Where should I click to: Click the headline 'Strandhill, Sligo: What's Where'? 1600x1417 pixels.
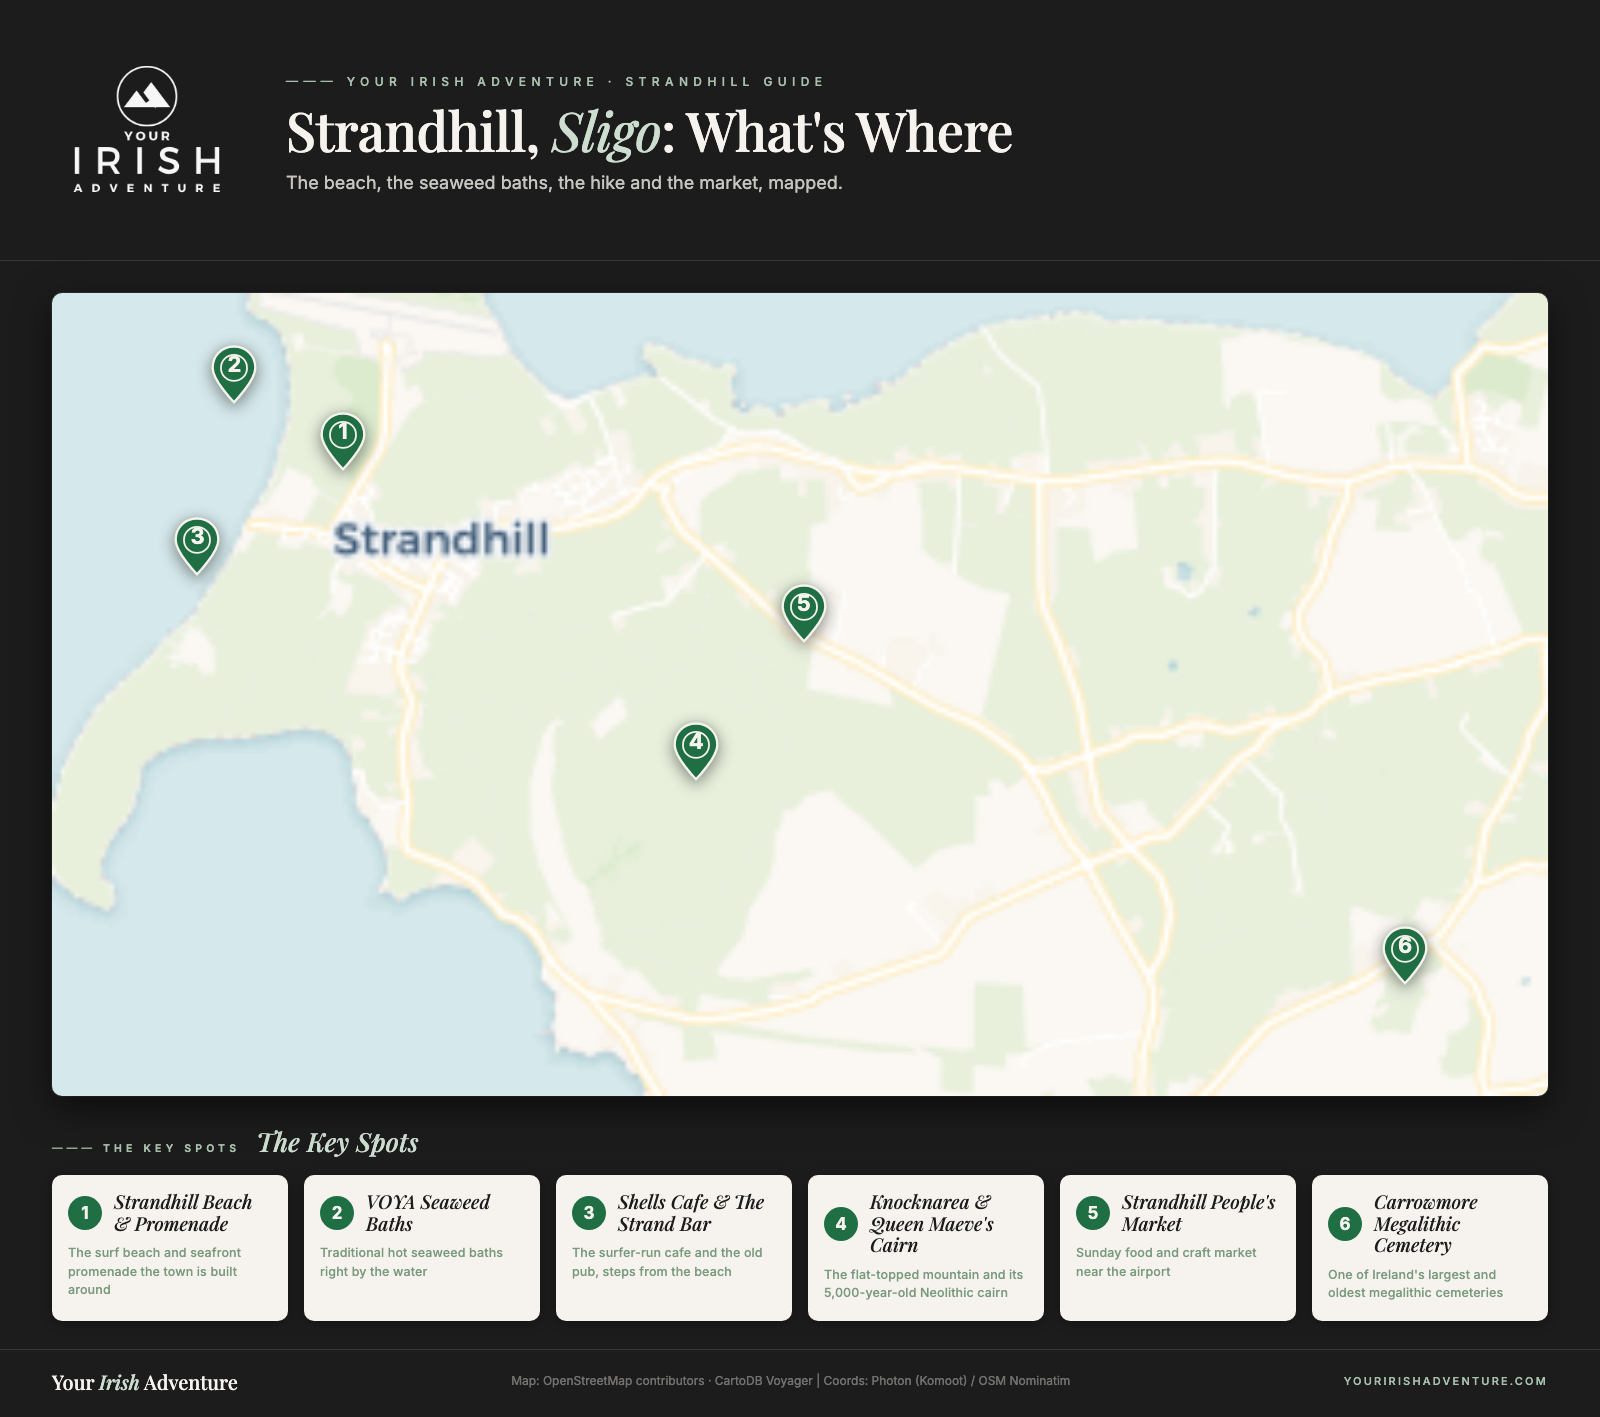[650, 132]
